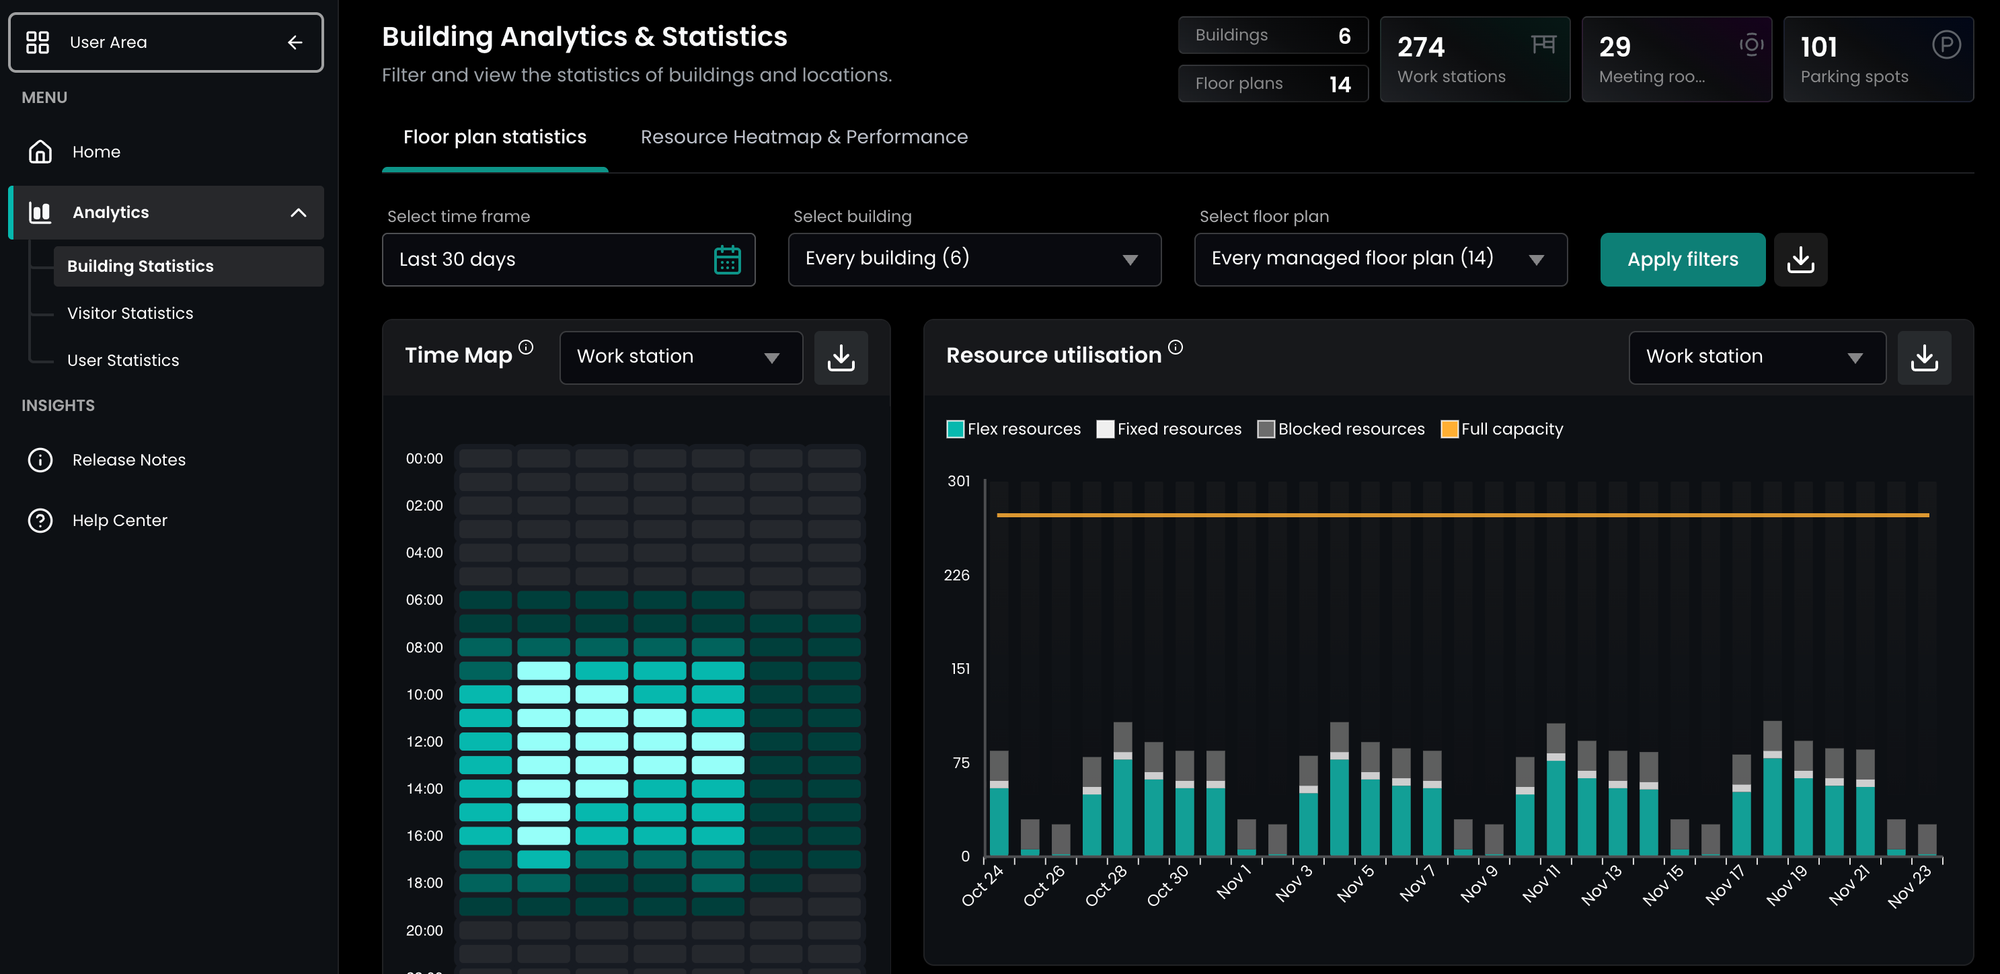Open the Help Center link

pyautogui.click(x=119, y=521)
